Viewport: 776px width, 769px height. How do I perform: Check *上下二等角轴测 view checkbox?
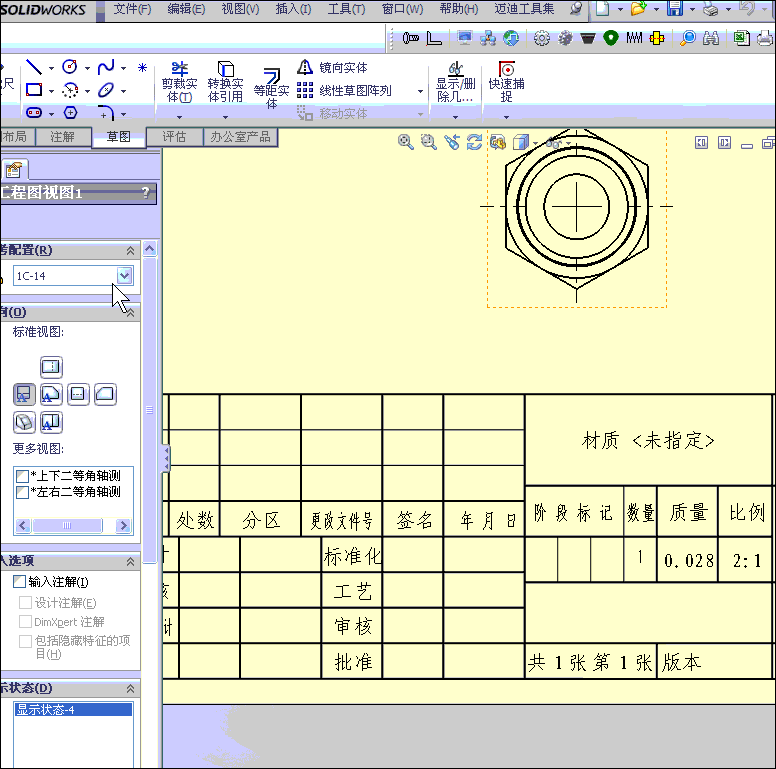(22, 476)
